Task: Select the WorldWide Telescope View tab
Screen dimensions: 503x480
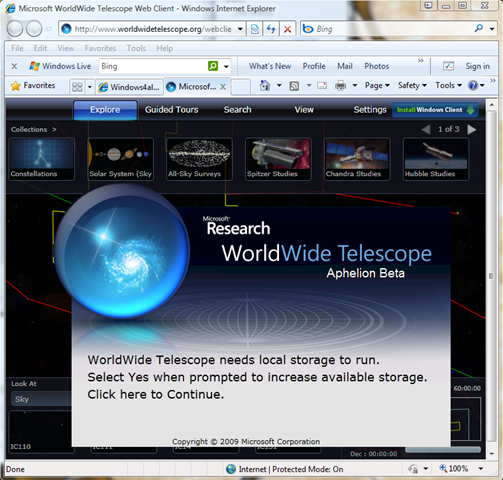Action: [304, 110]
